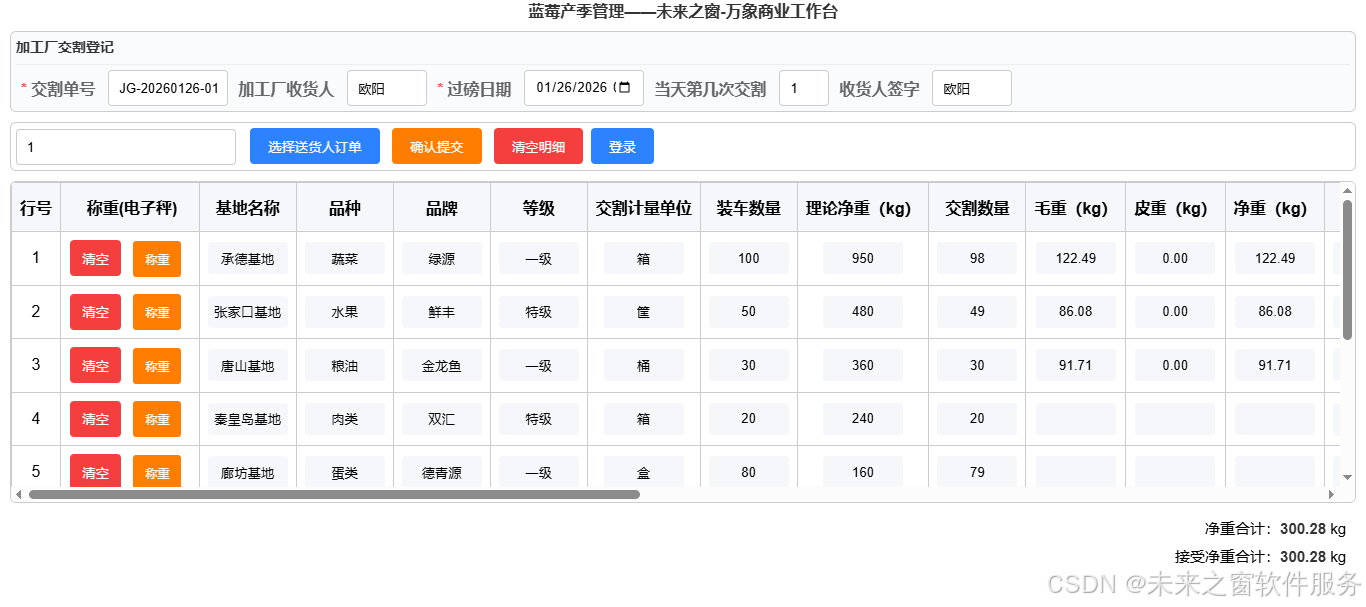This screenshot has width=1366, height=607.
Task: Click the horizontal scrollbar thumb below table
Action: click(x=335, y=494)
